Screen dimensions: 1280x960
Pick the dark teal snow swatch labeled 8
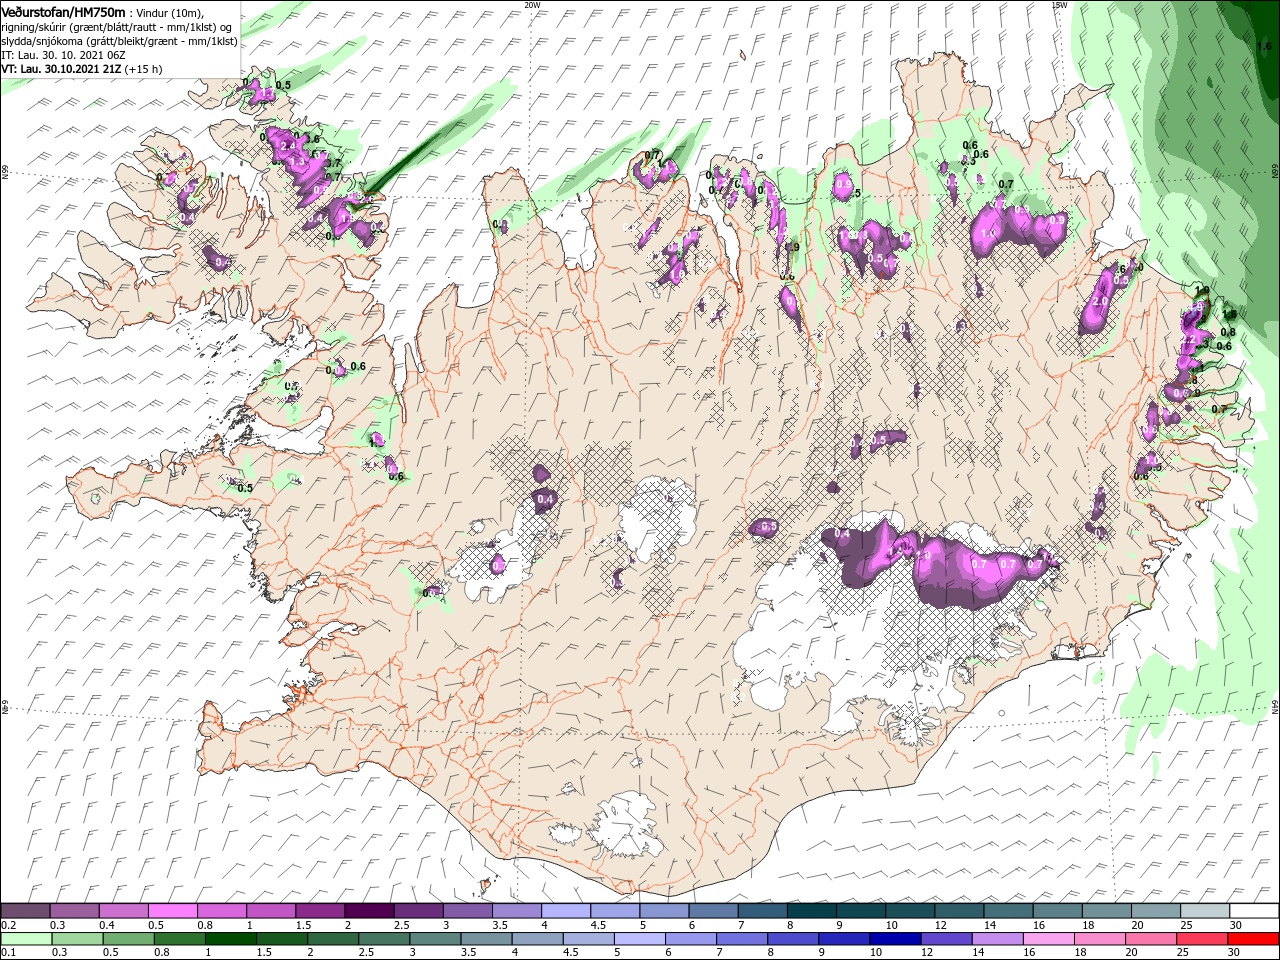pos(811,911)
